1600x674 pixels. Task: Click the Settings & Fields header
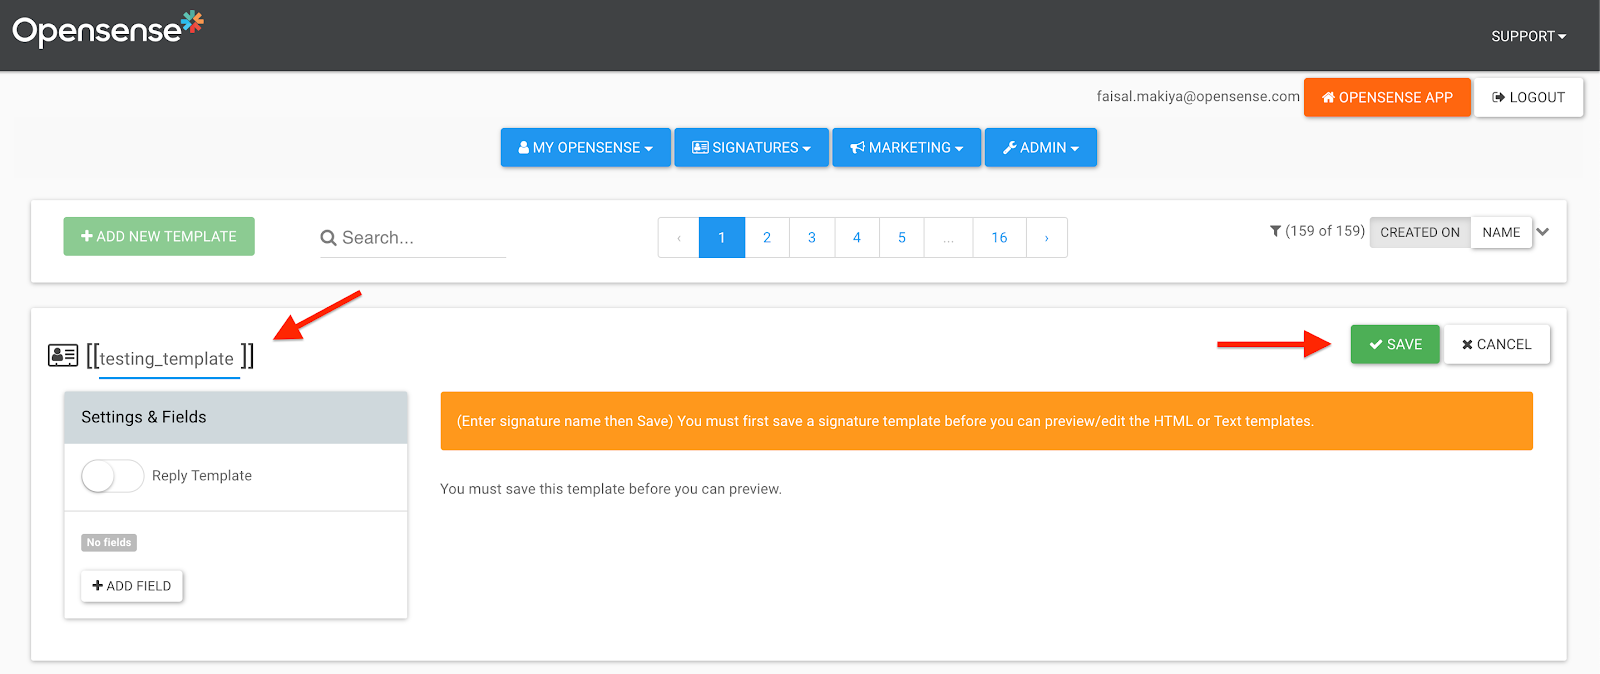click(236, 417)
